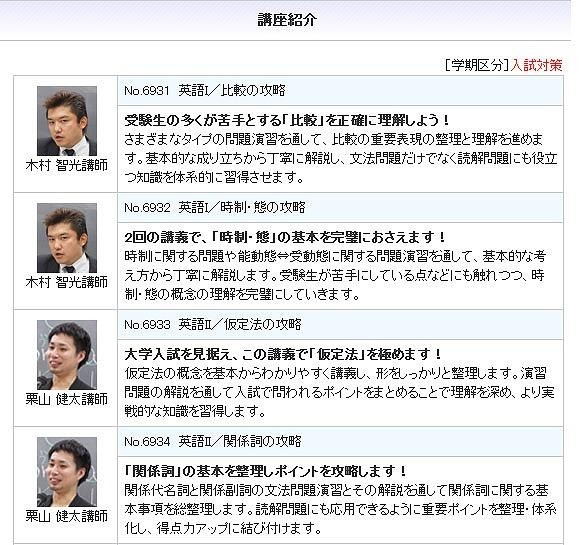Click the 講座紹介 page heading
The width and height of the screenshot is (579, 545).
tap(287, 20)
